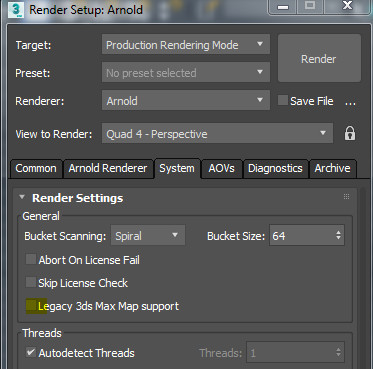Switch to the Common tab

pyautogui.click(x=36, y=168)
